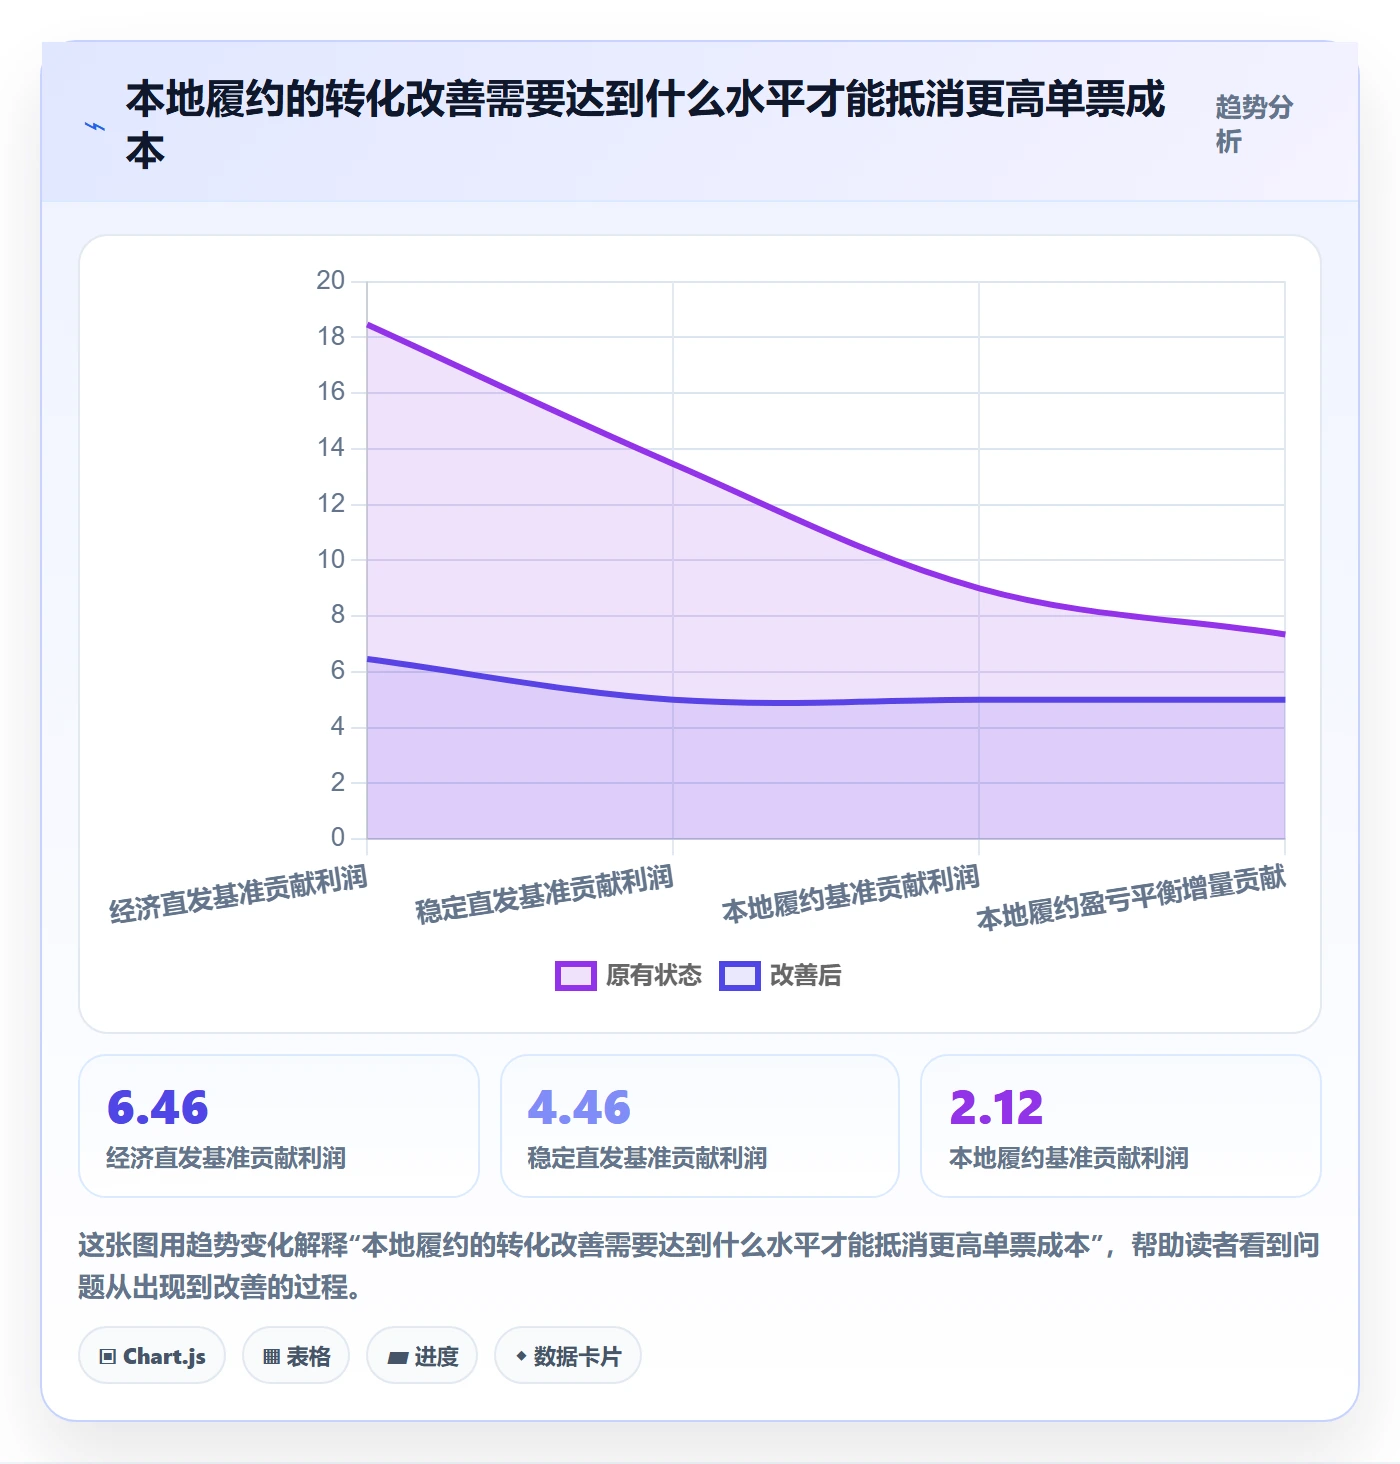Image resolution: width=1400 pixels, height=1464 pixels.
Task: Click the 改善后 legend label
Action: point(806,975)
